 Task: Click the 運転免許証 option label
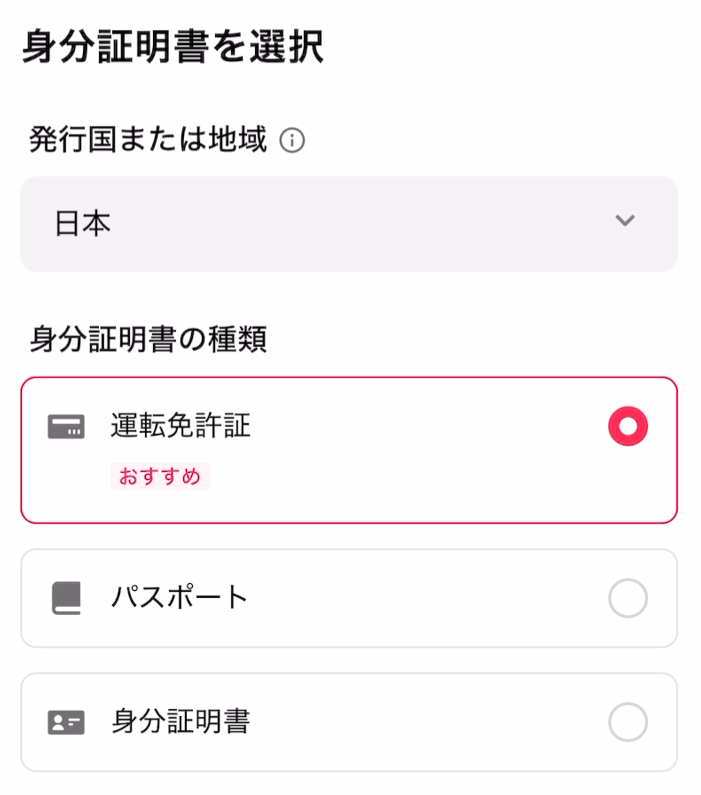pyautogui.click(x=180, y=425)
